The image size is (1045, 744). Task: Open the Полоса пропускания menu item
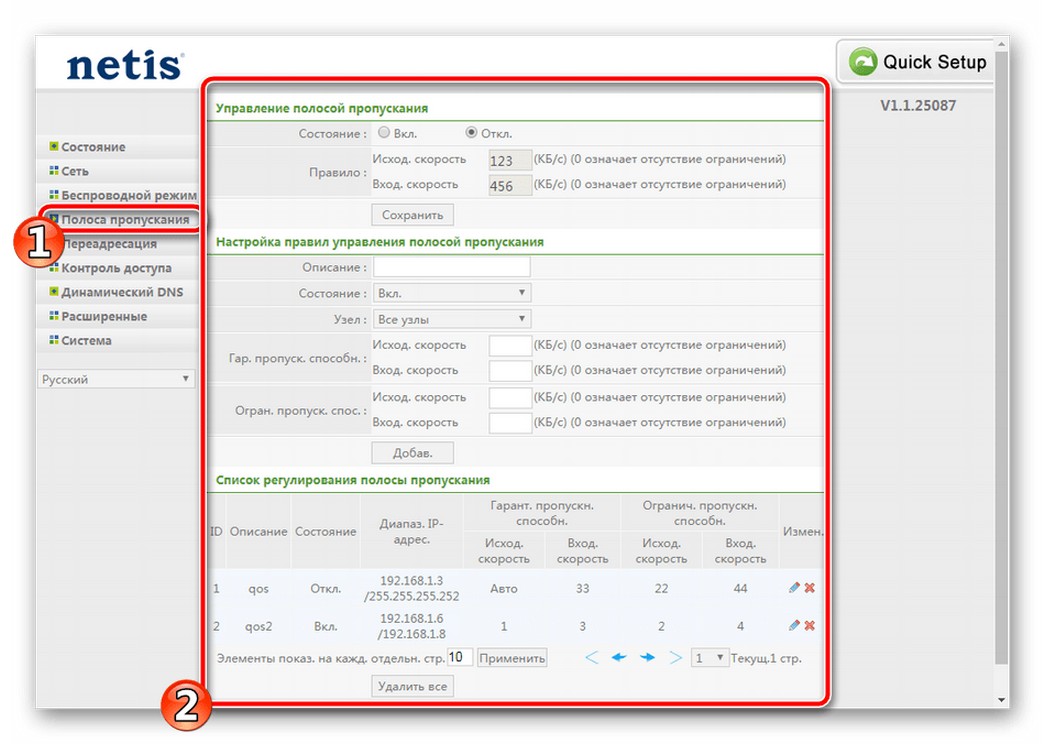pyautogui.click(x=125, y=219)
